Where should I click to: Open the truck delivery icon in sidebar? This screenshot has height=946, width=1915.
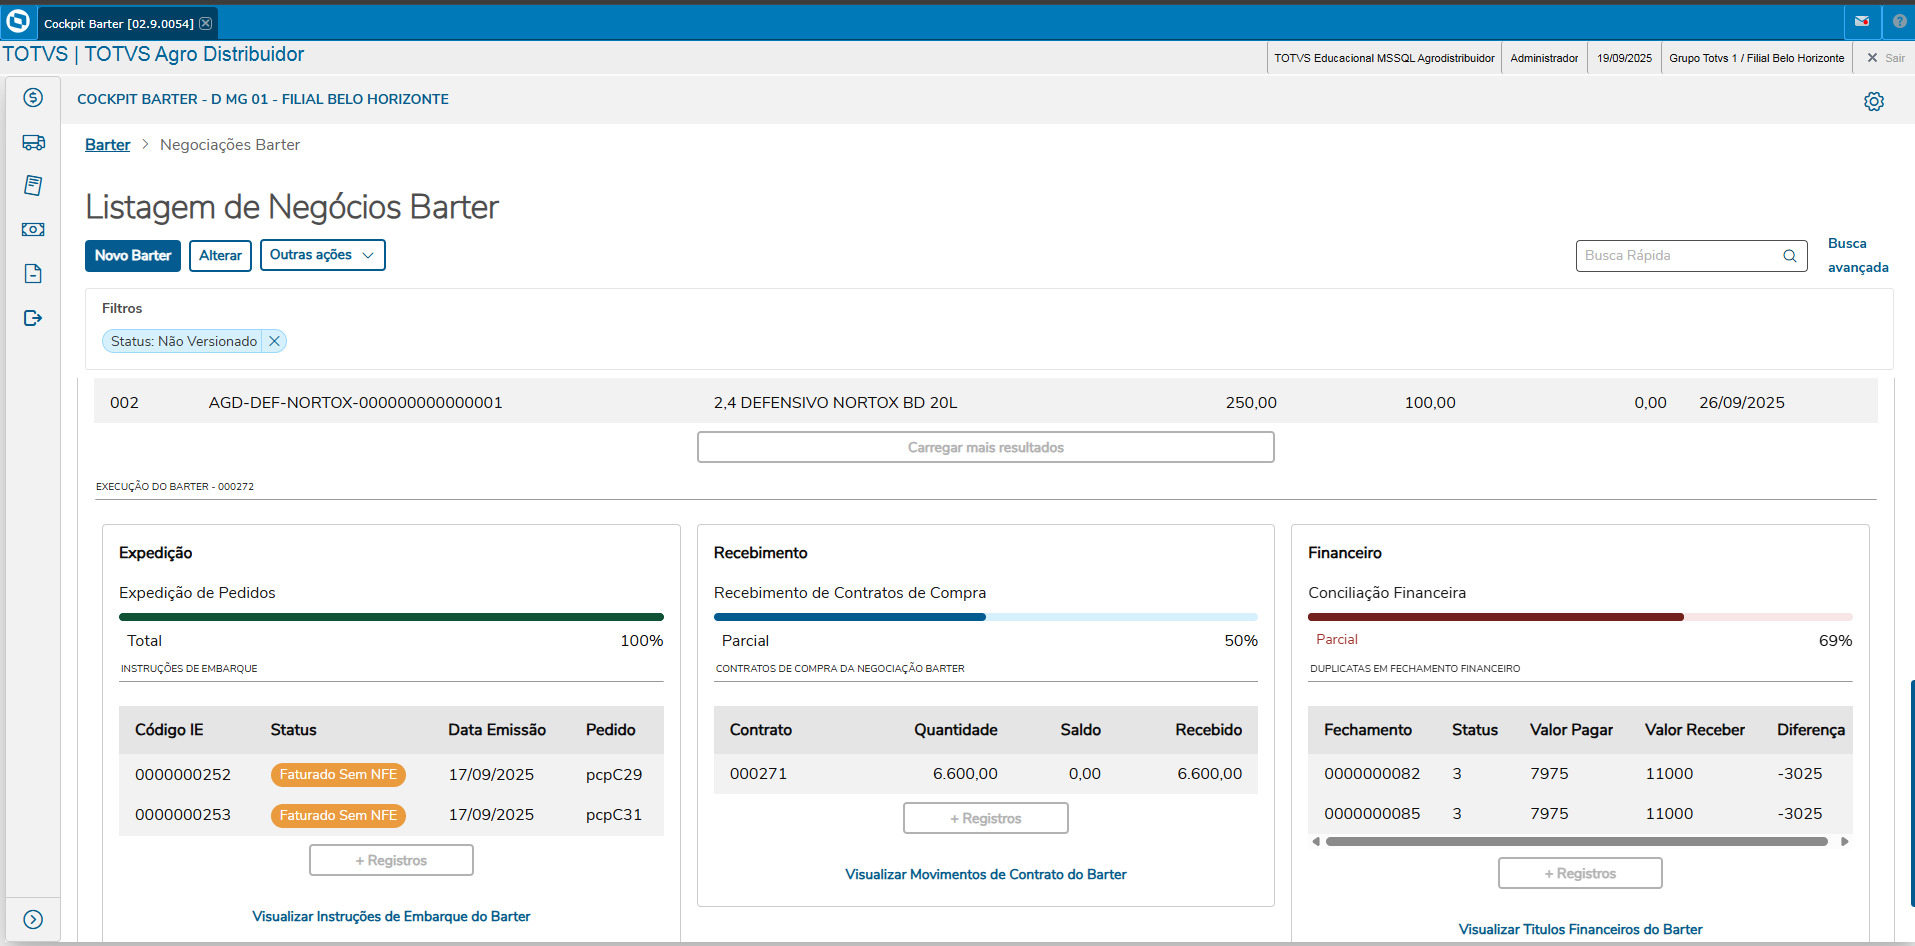coord(33,142)
